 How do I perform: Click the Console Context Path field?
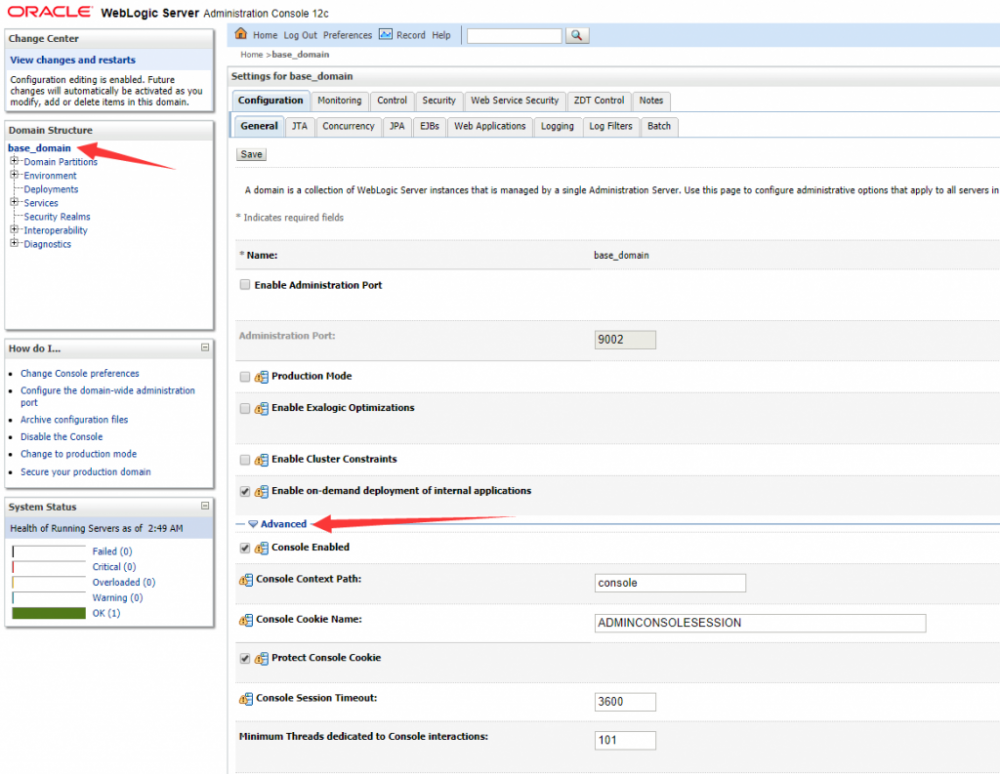point(670,583)
